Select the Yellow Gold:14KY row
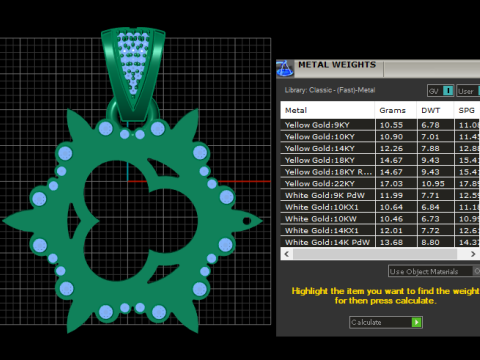 click(x=380, y=148)
